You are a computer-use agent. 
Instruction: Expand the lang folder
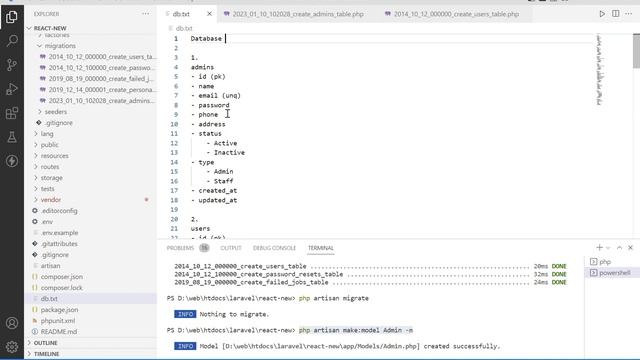(x=47, y=133)
